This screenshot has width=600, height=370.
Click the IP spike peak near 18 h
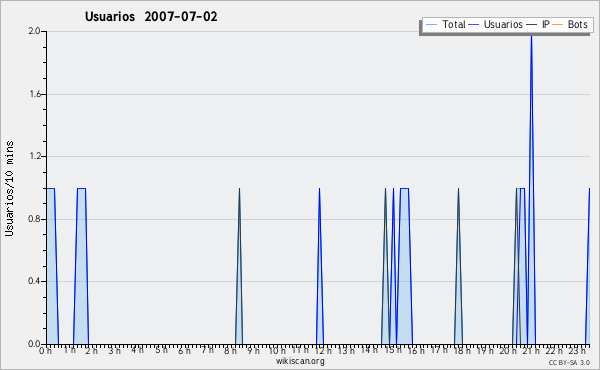point(458,190)
